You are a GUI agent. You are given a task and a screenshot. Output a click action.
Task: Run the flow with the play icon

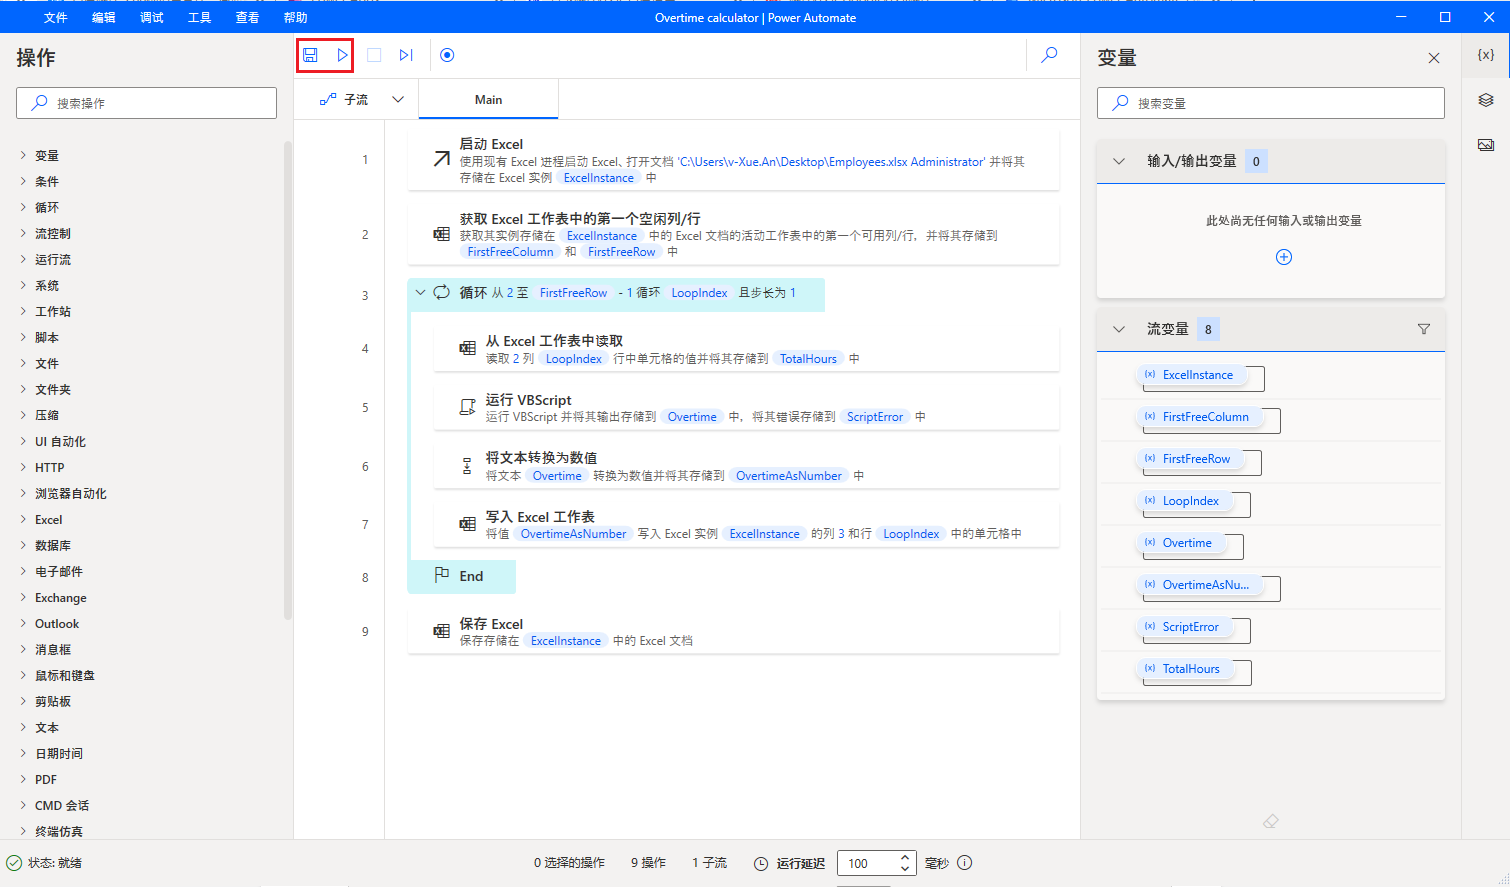[340, 55]
